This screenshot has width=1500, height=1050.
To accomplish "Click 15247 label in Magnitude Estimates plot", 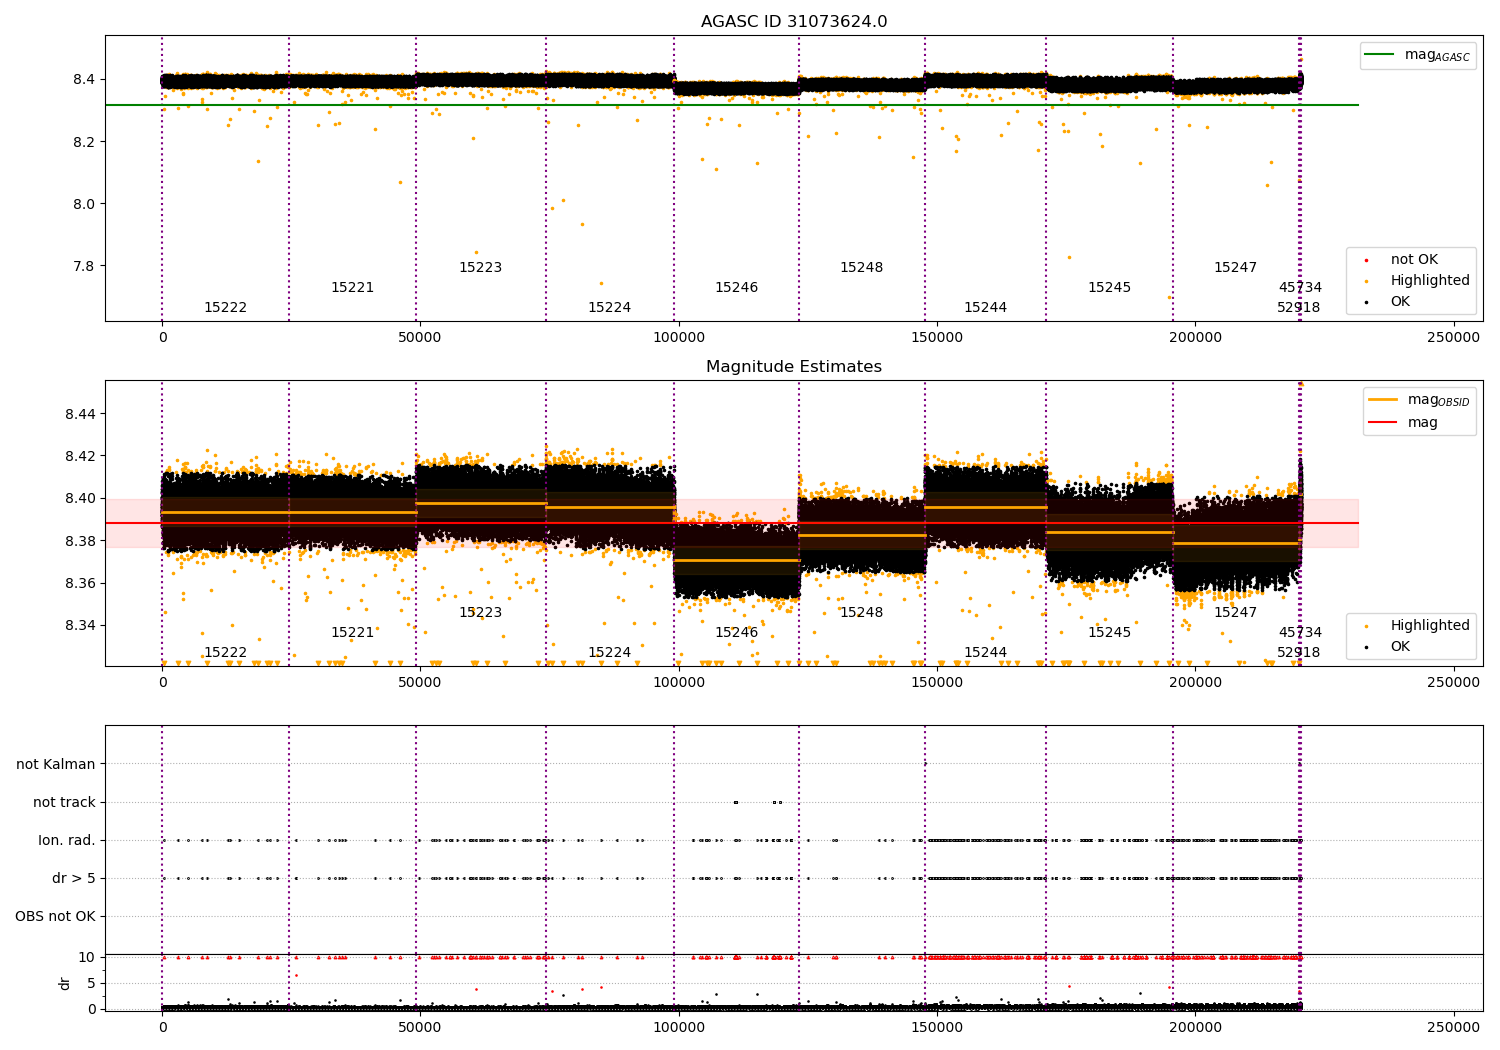I will tap(1235, 613).
